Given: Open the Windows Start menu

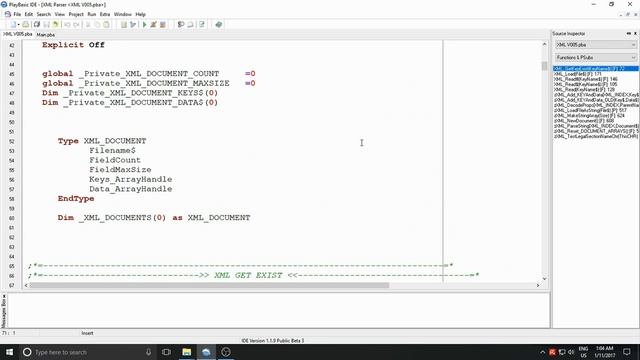Looking at the screenshot, I should (x=9, y=352).
